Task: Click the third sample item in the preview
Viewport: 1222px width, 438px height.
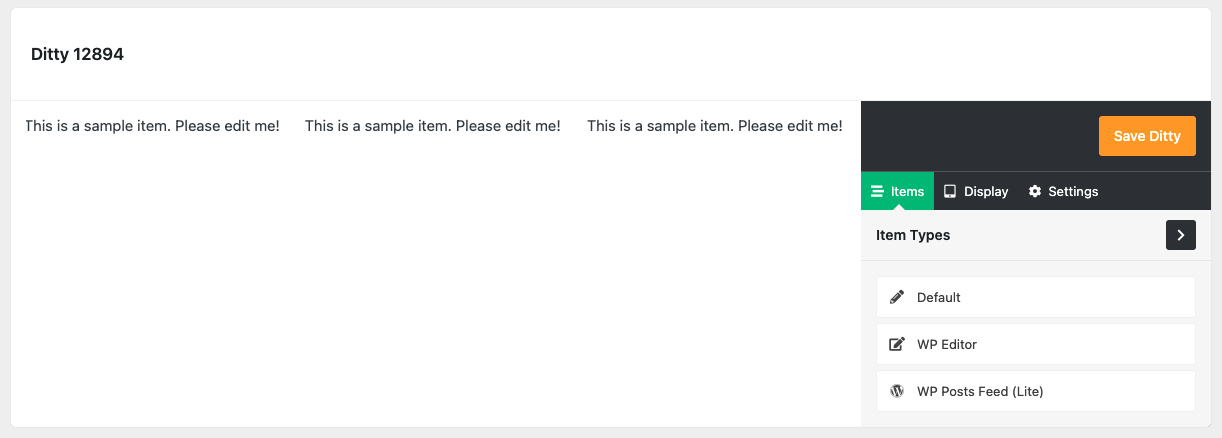Action: (714, 126)
